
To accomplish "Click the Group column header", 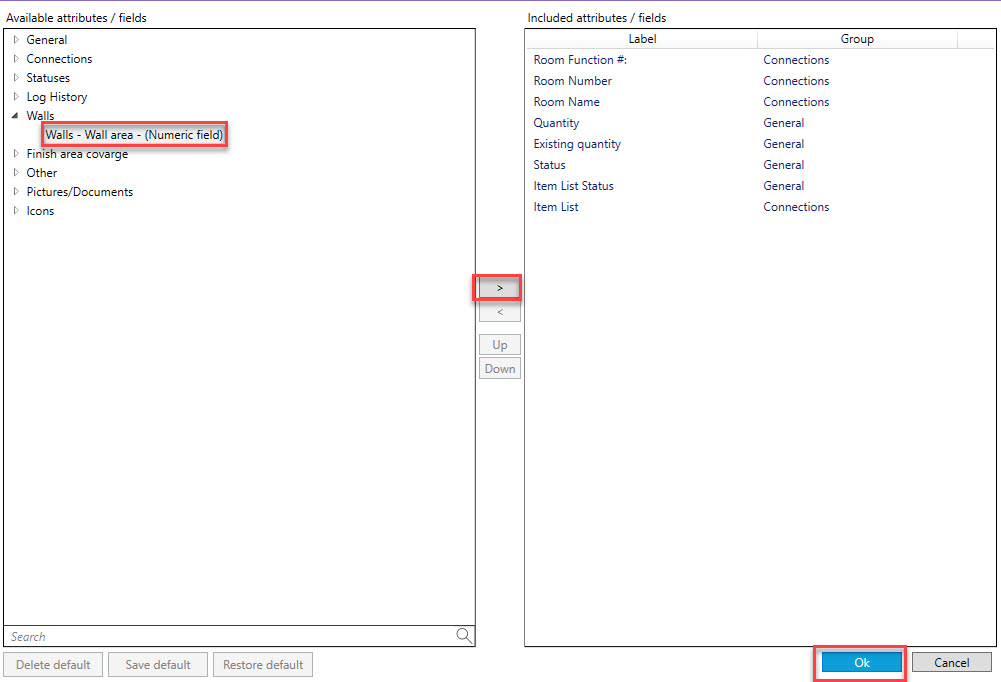I will coord(857,39).
